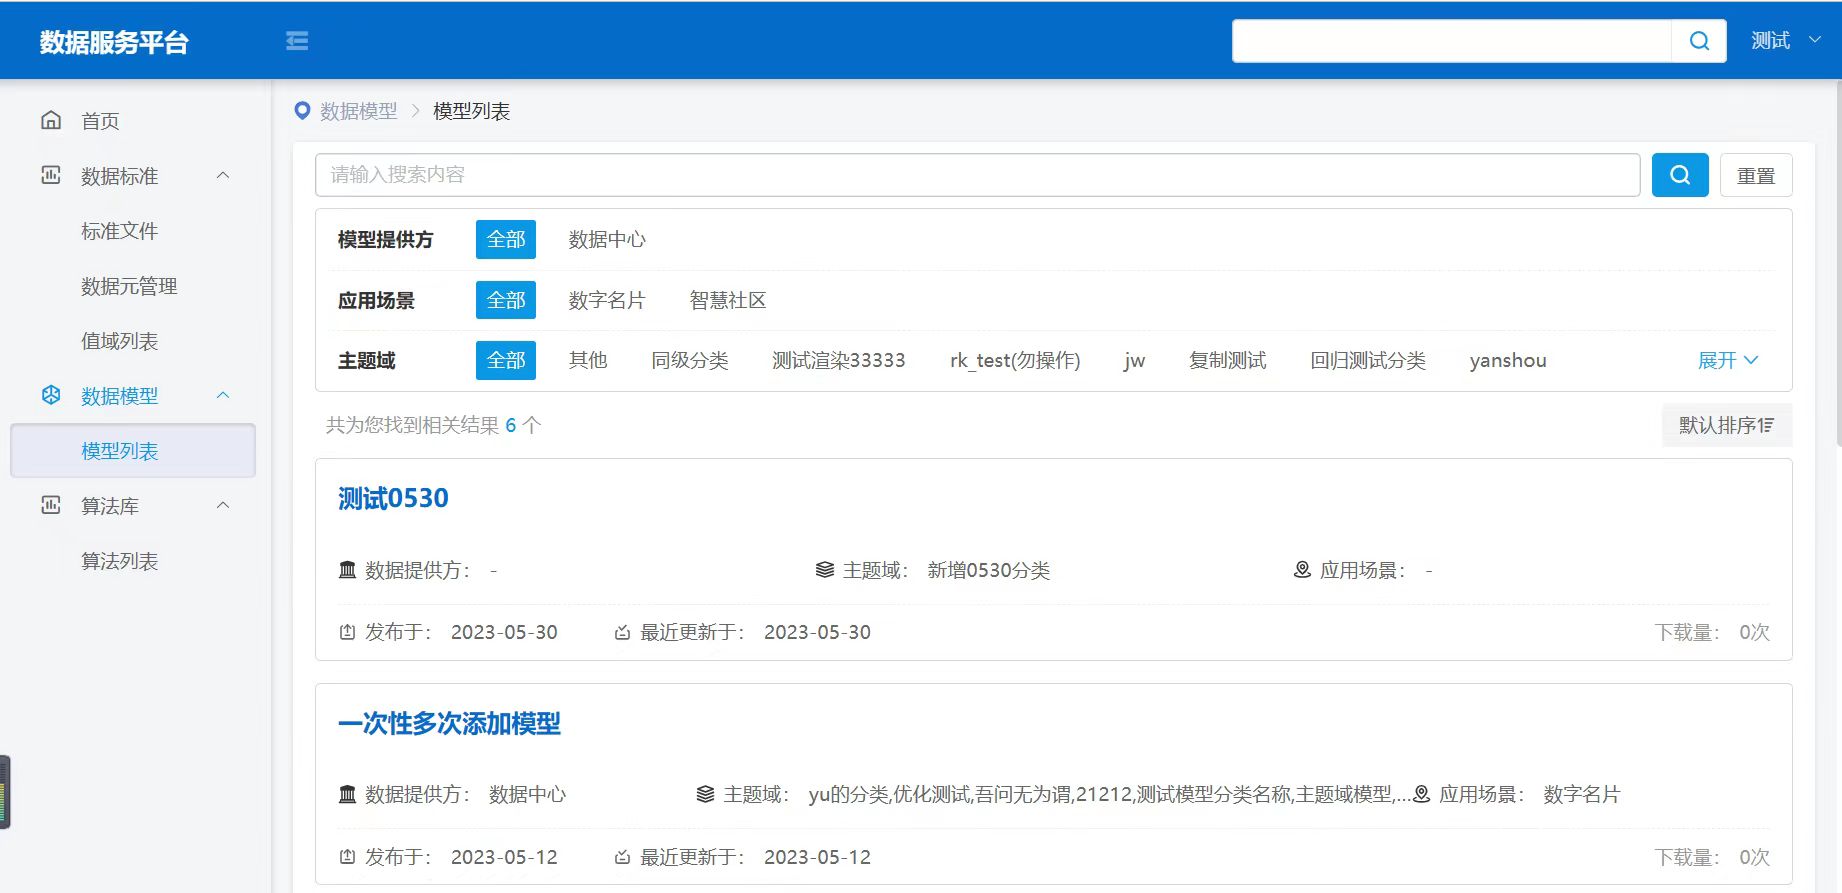This screenshot has width=1842, height=893.
Task: Filter scene by 数字名片
Action: (607, 300)
